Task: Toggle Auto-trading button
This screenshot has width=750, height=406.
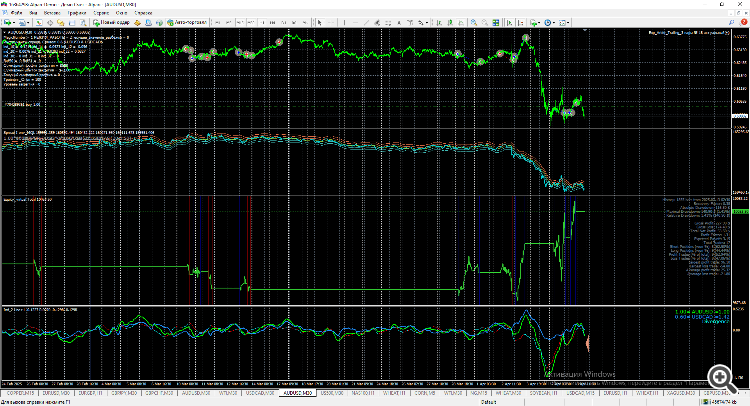Action: tap(187, 22)
